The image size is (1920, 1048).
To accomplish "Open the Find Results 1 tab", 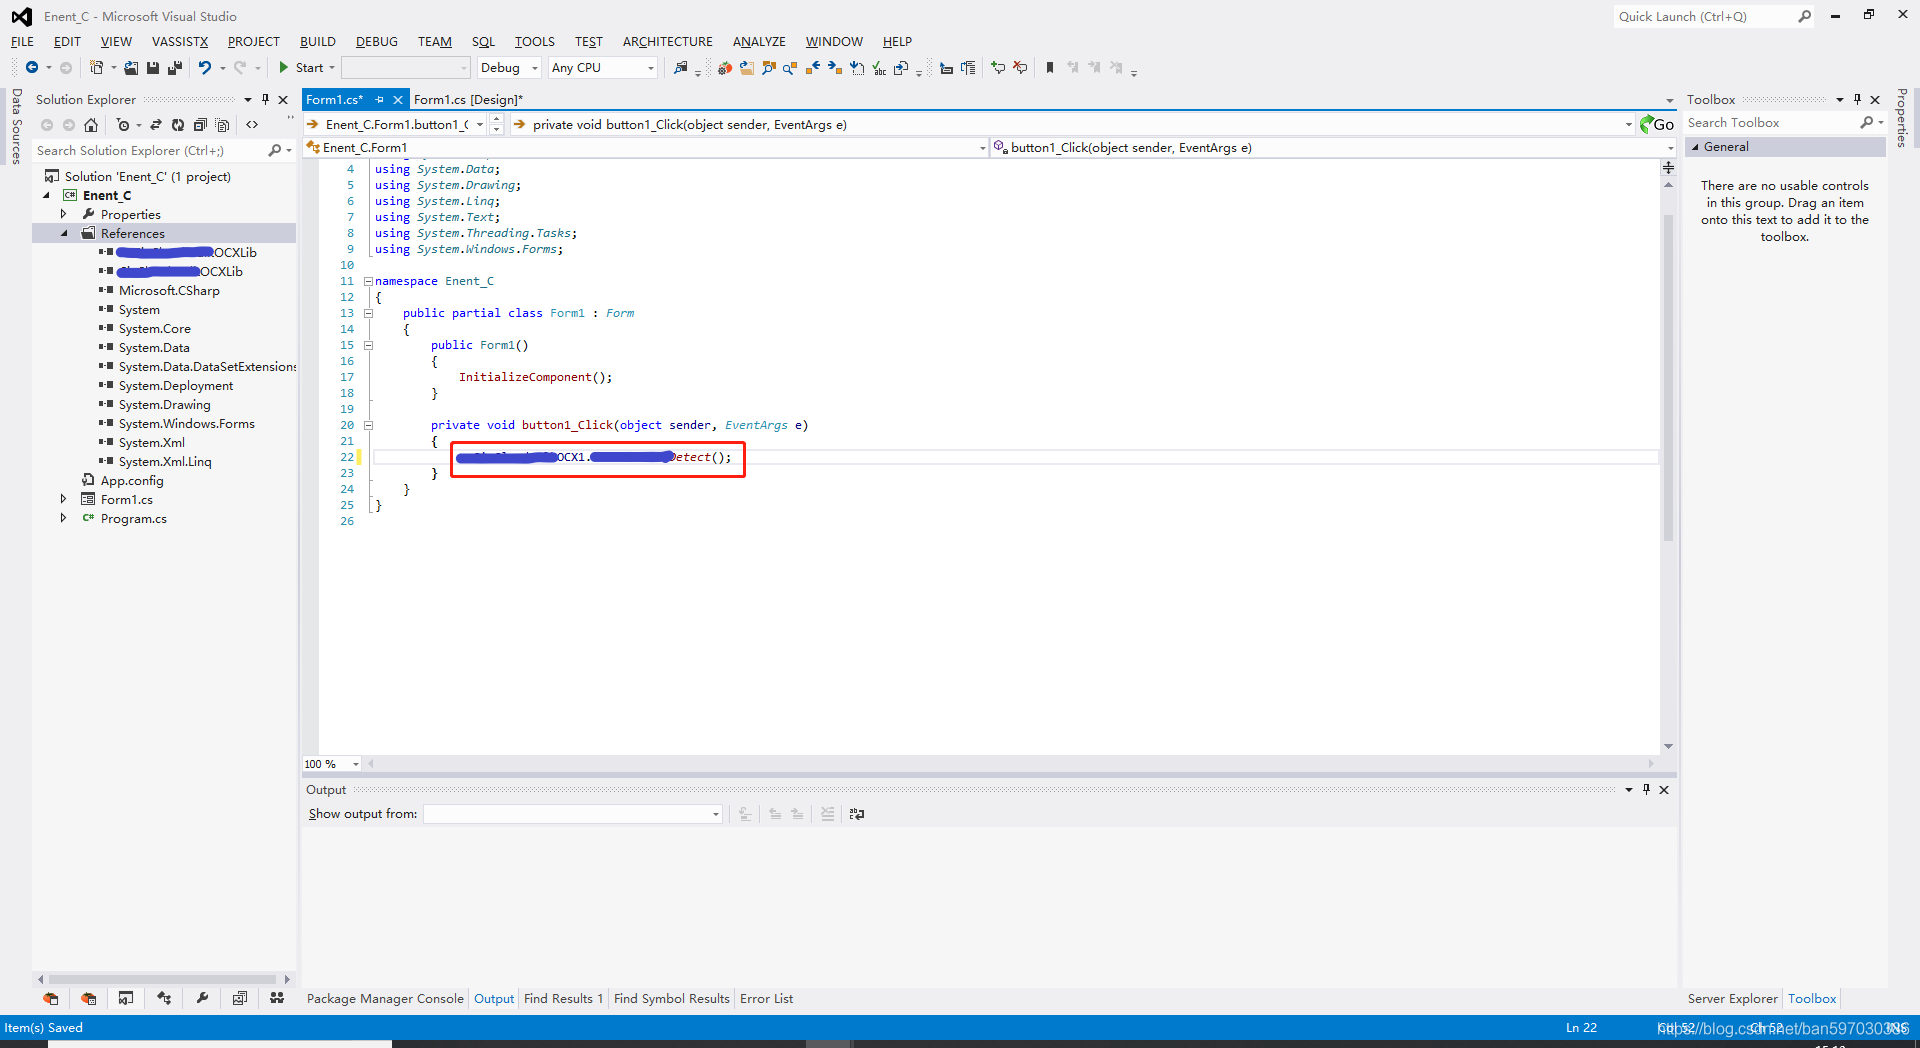I will pyautogui.click(x=563, y=998).
